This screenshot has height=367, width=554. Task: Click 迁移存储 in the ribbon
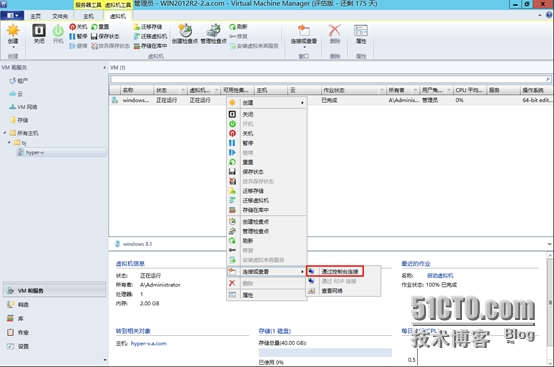point(148,27)
